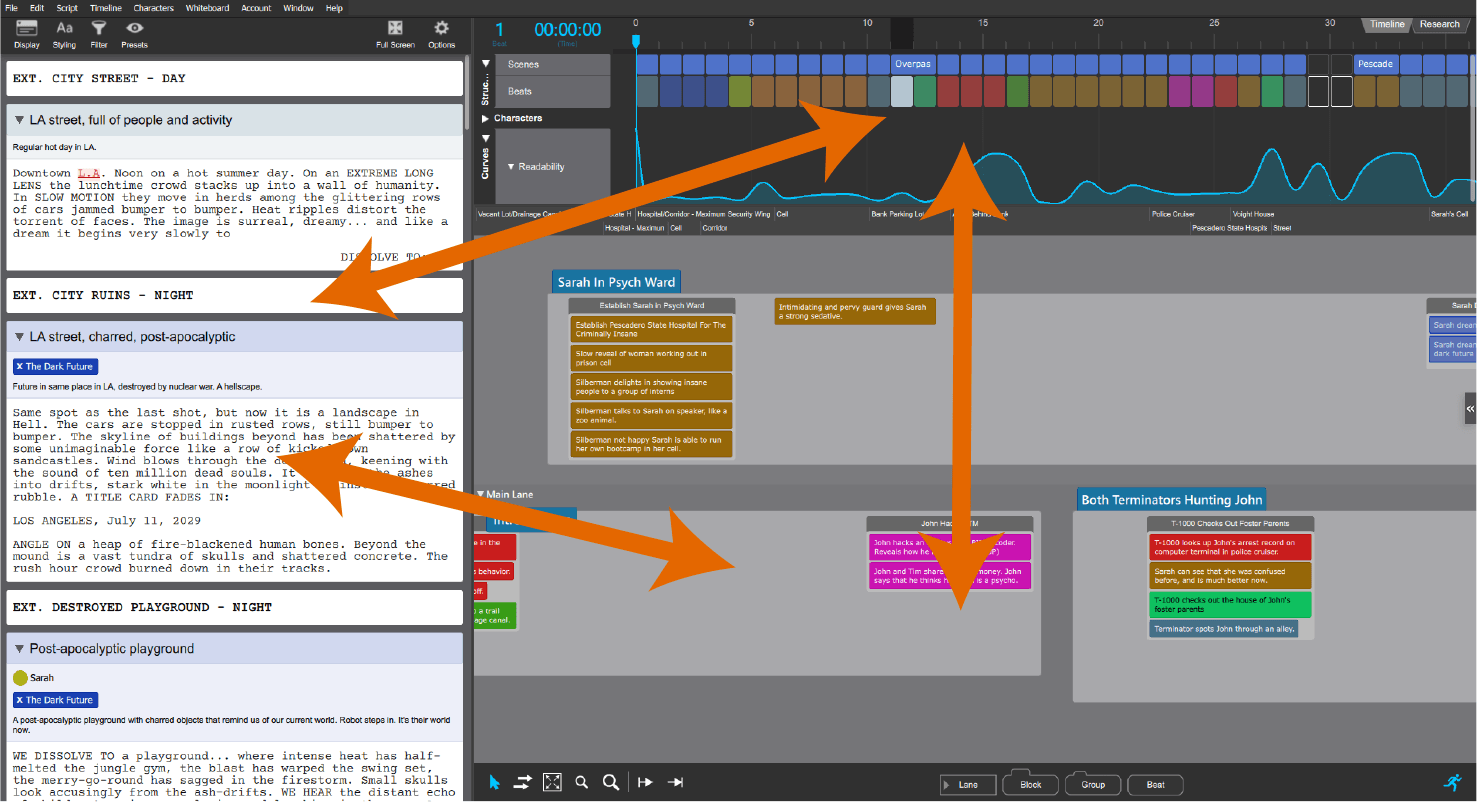1477x802 pixels.
Task: Select the Both Terminators Hunting John header
Action: (x=1172, y=499)
